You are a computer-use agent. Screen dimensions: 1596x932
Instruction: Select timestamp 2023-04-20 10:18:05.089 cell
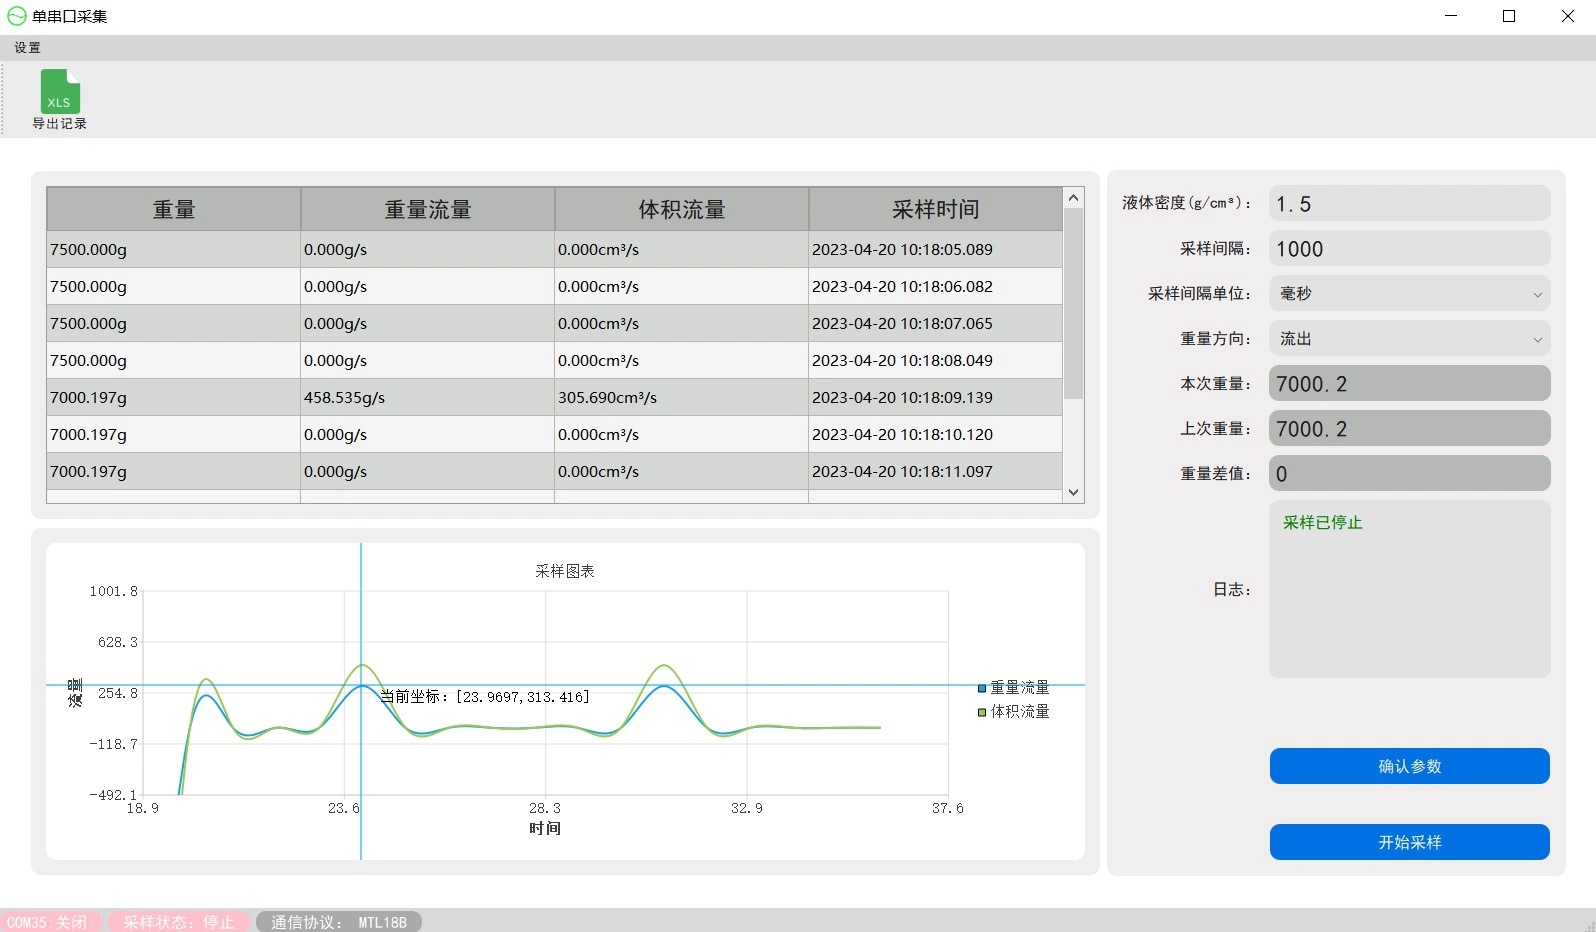935,249
